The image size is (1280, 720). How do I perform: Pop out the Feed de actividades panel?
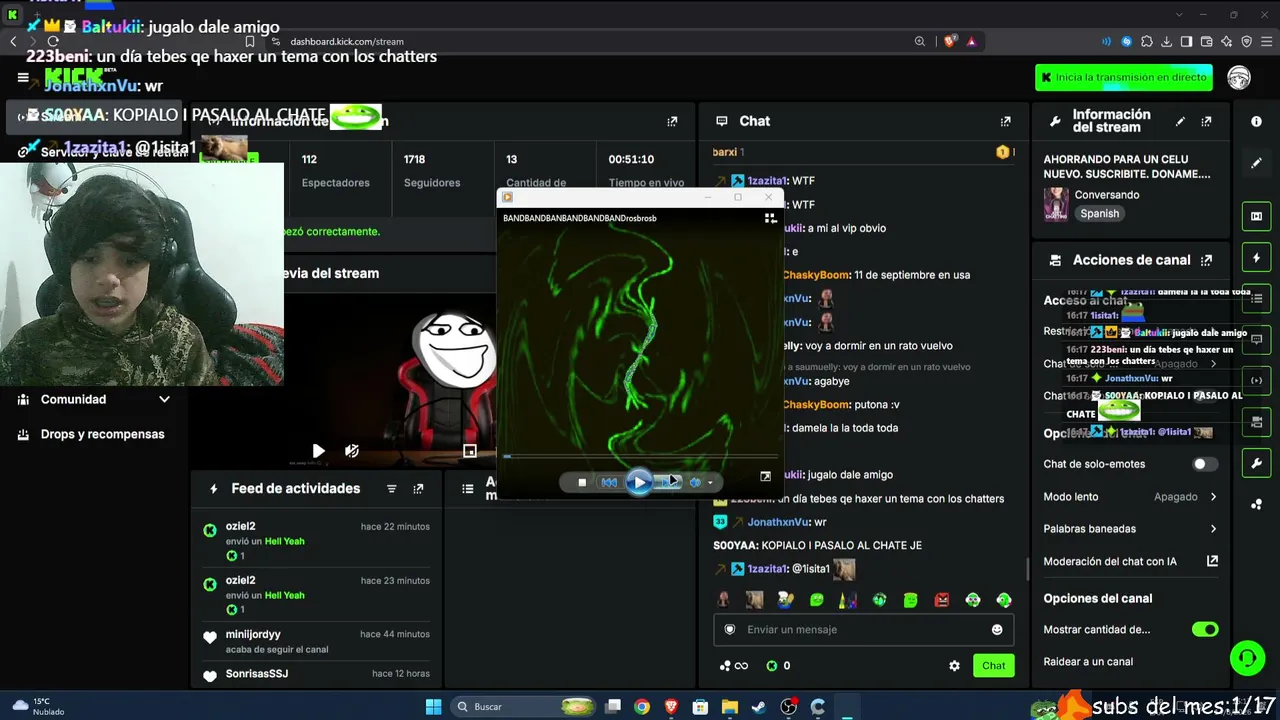(418, 489)
